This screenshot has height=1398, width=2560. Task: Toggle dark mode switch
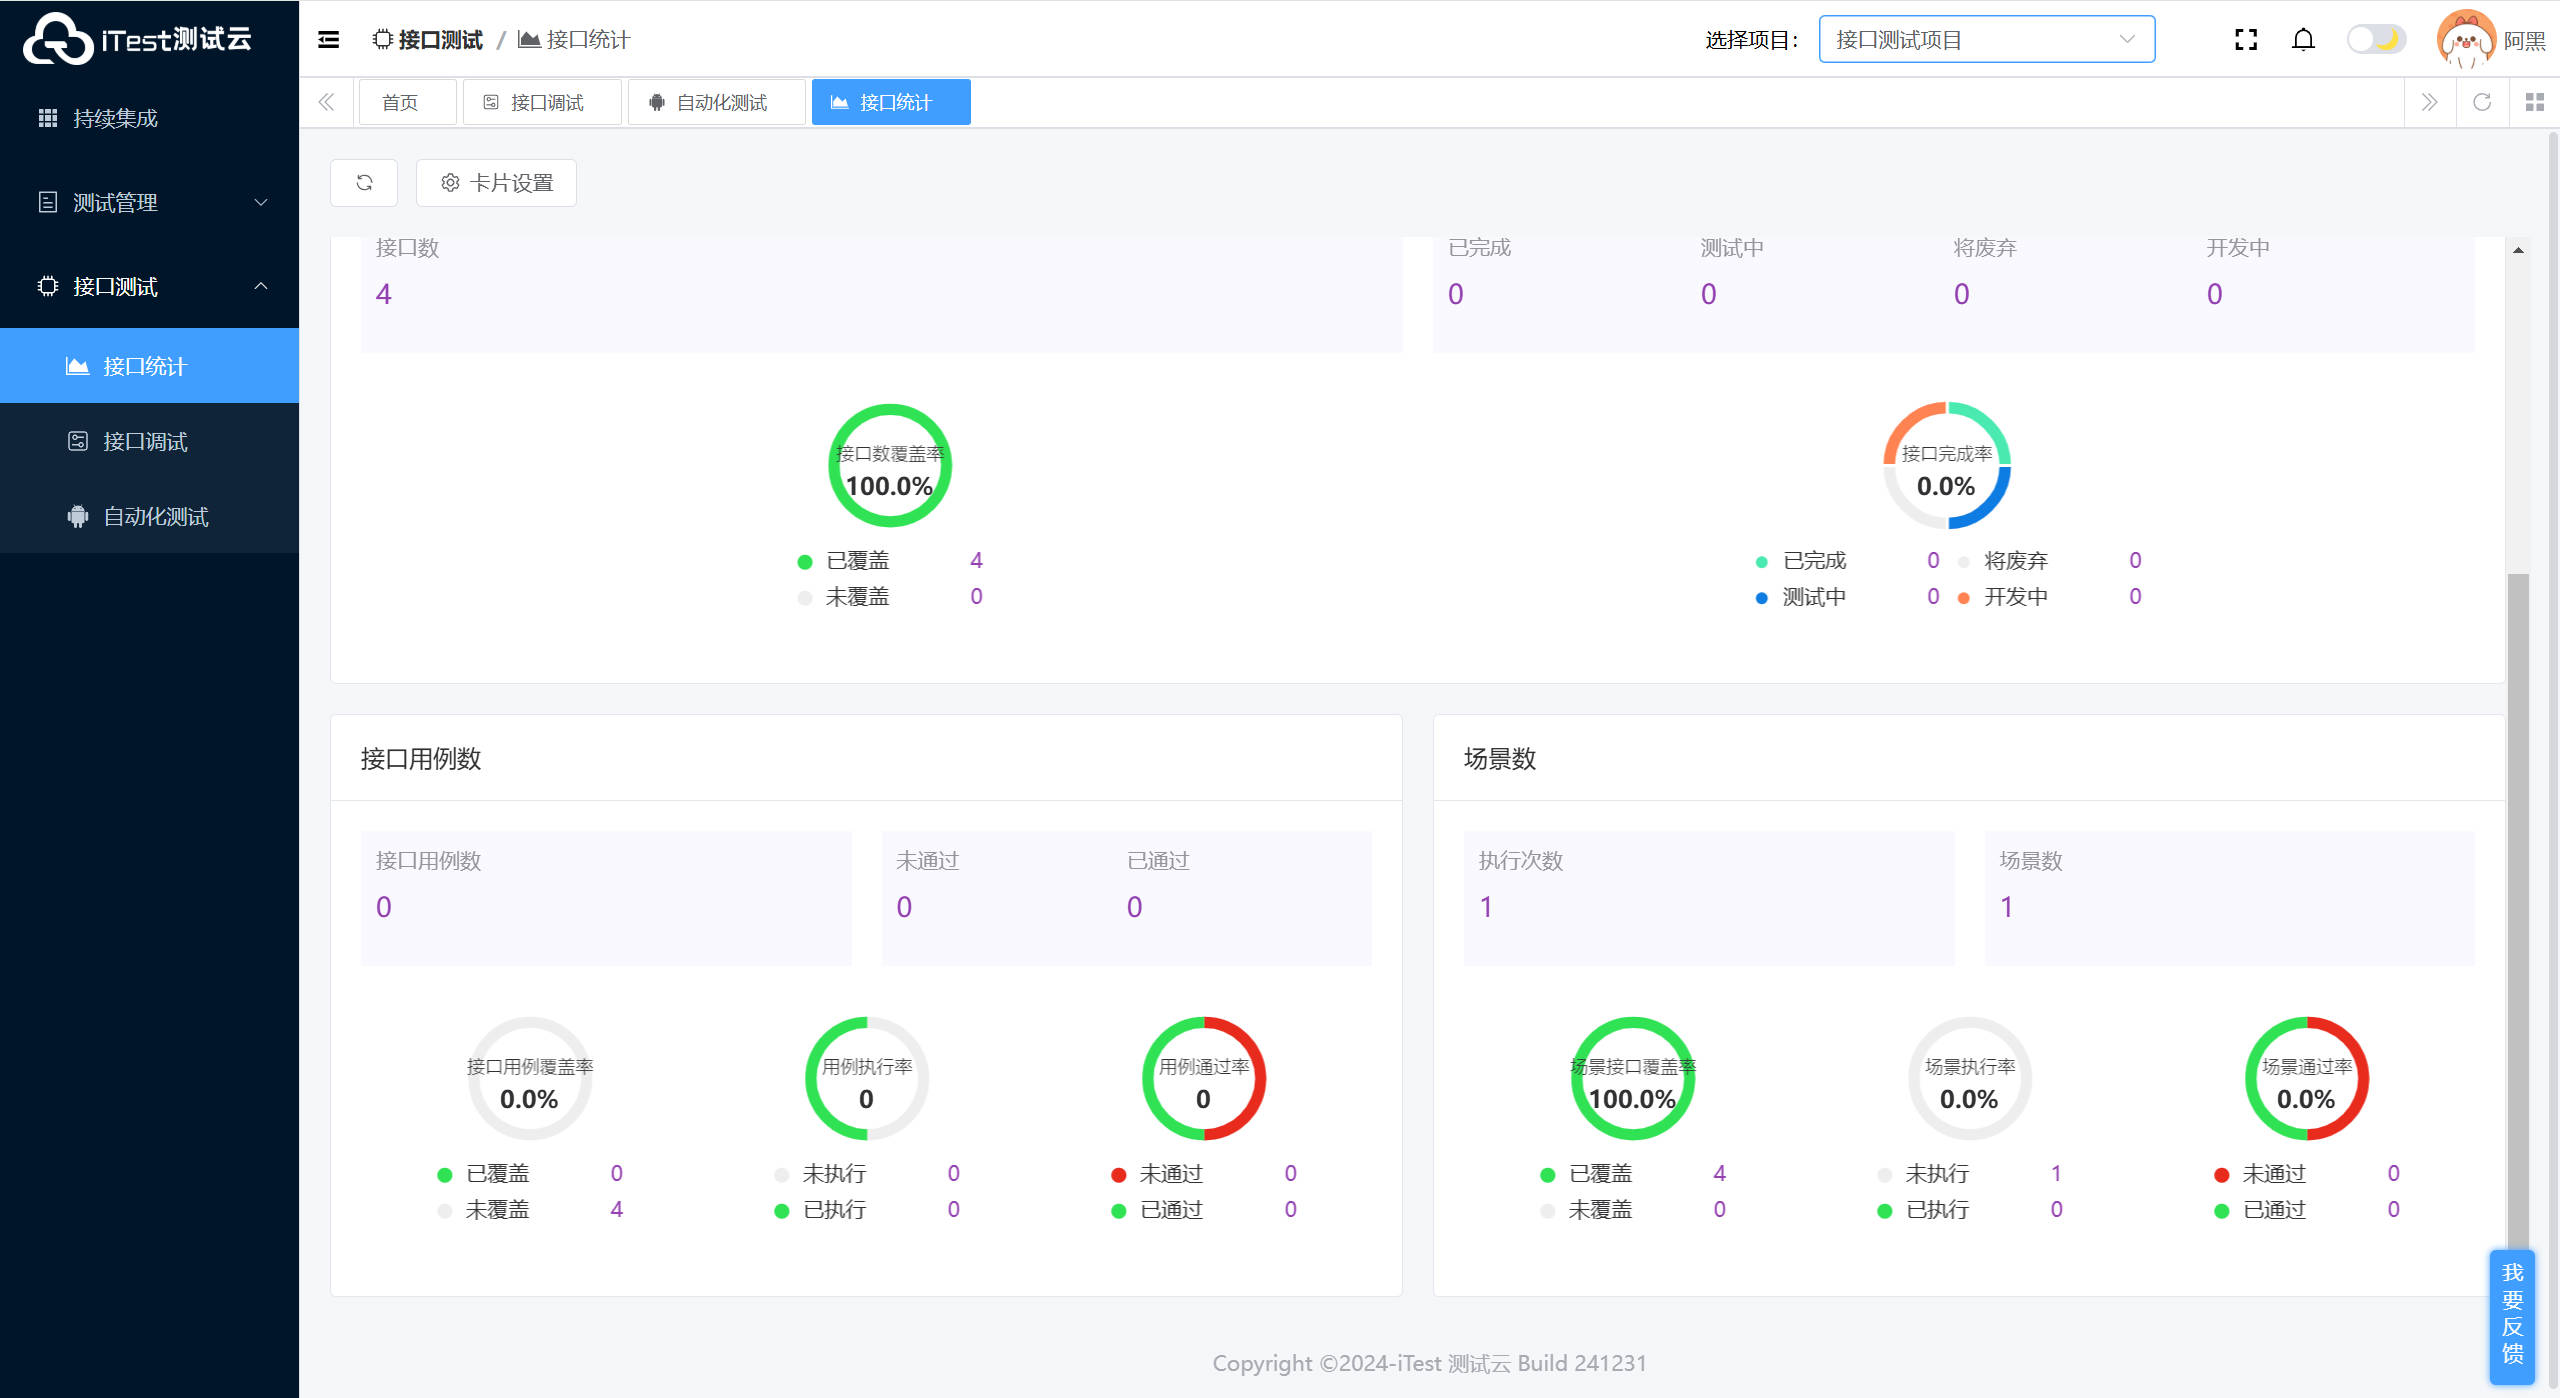pos(2376,40)
